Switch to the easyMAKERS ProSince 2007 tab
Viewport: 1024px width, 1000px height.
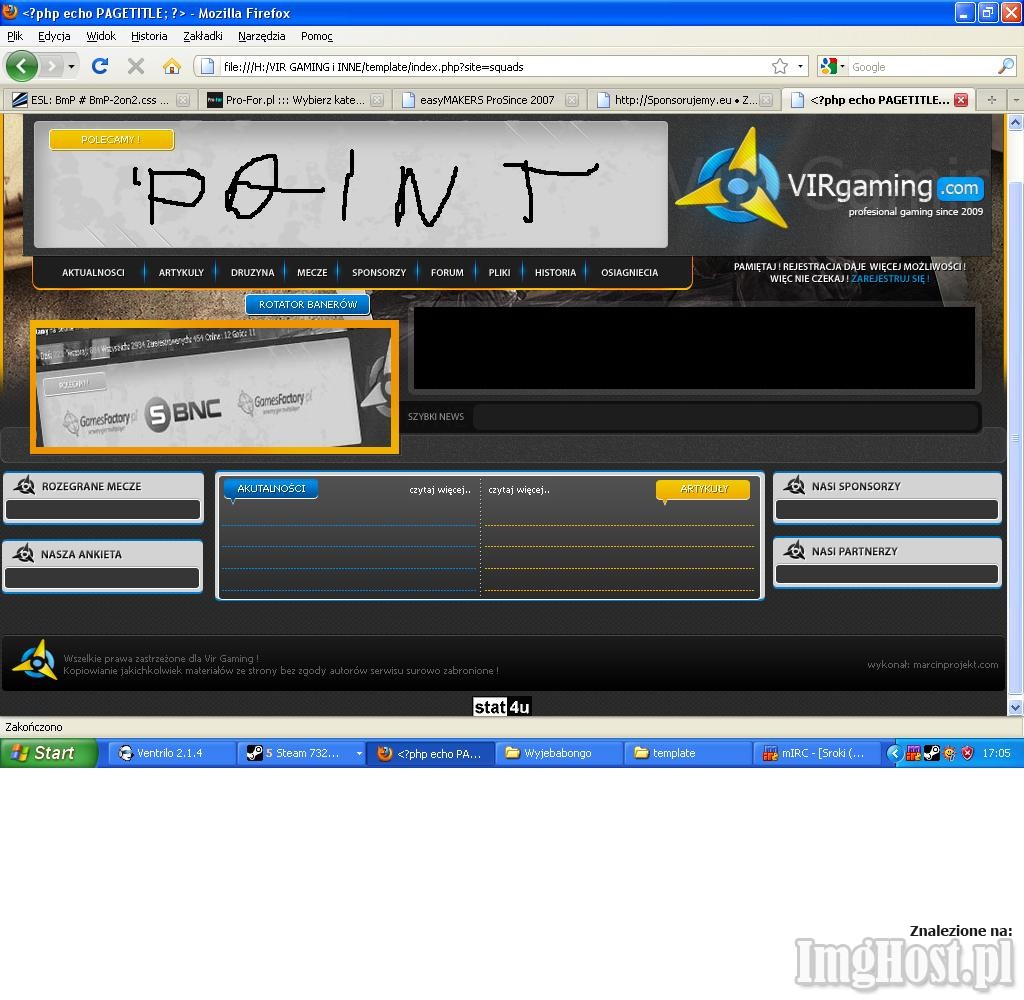pos(489,100)
